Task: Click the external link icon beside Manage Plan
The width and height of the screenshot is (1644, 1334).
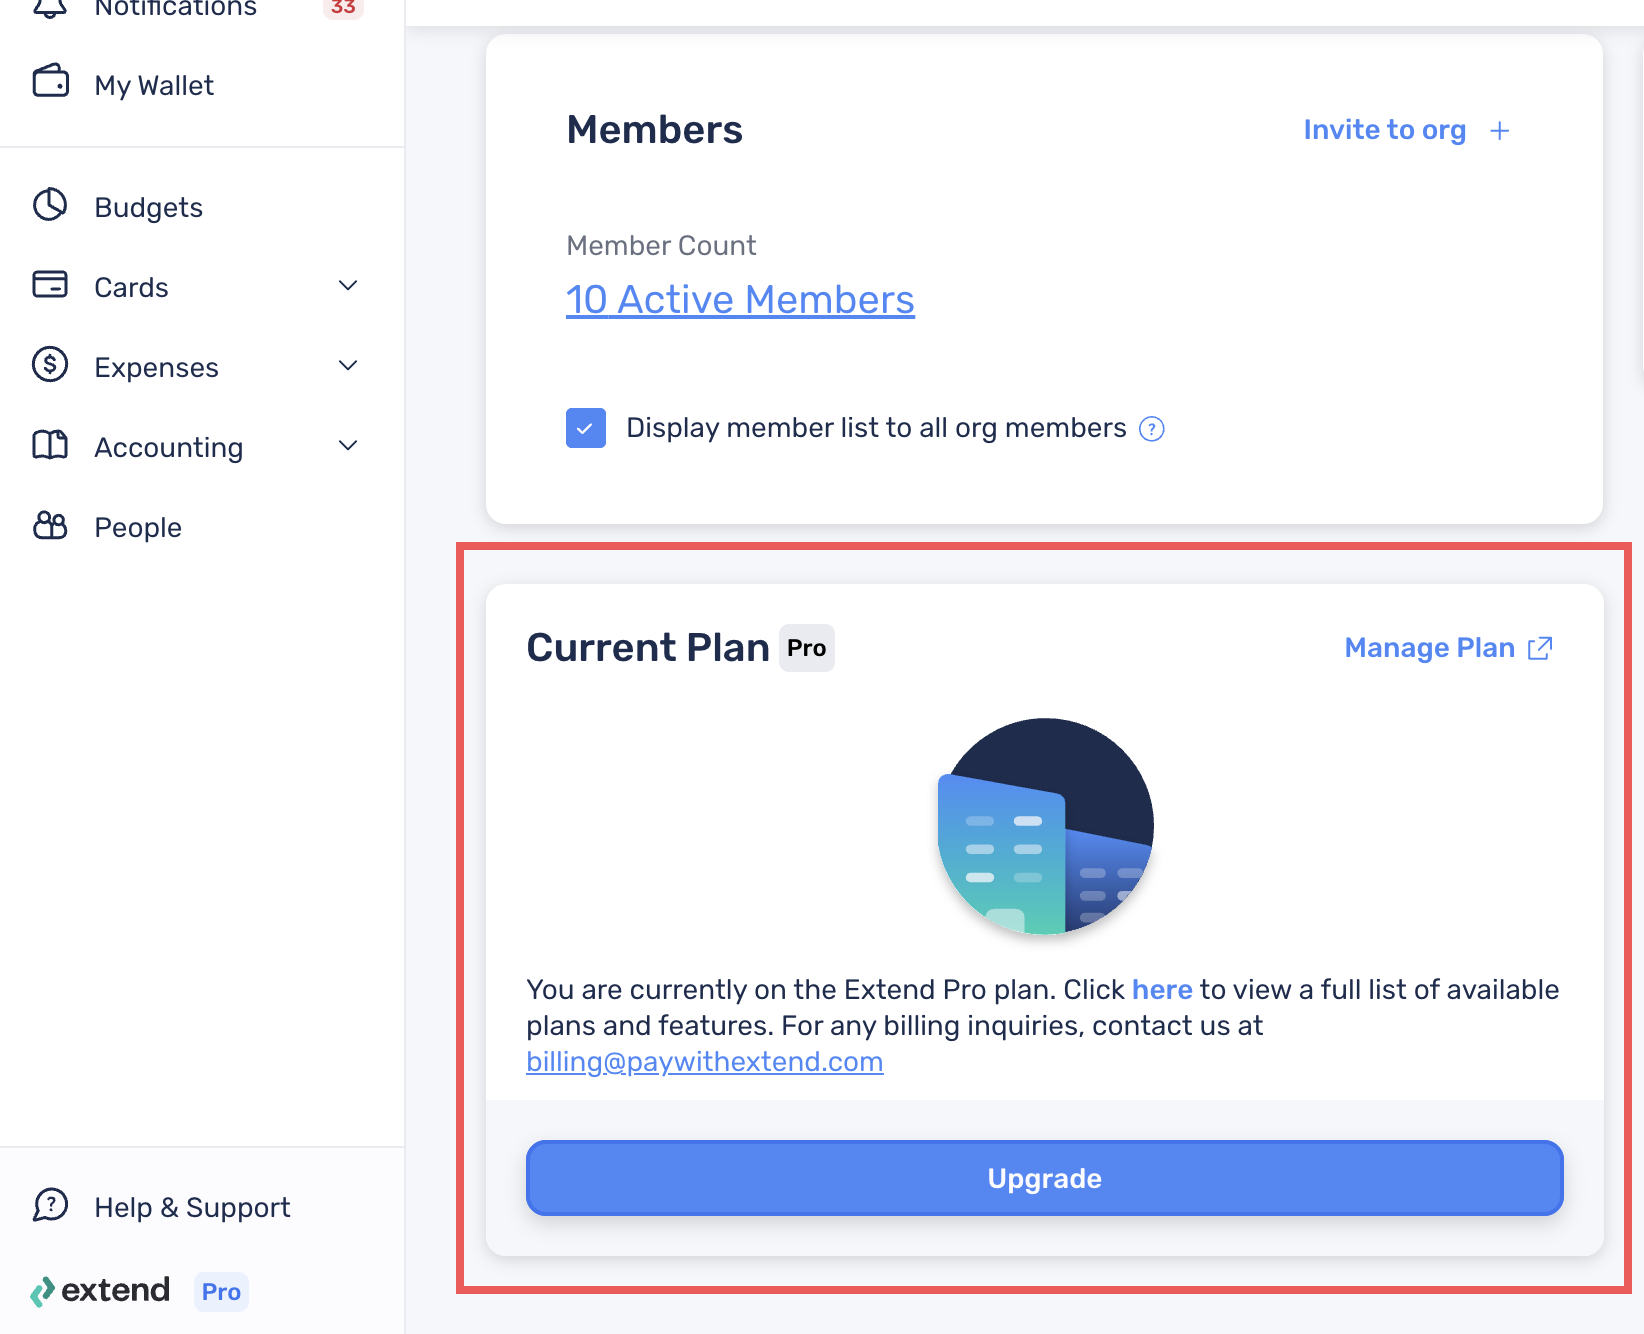Action: point(1540,648)
